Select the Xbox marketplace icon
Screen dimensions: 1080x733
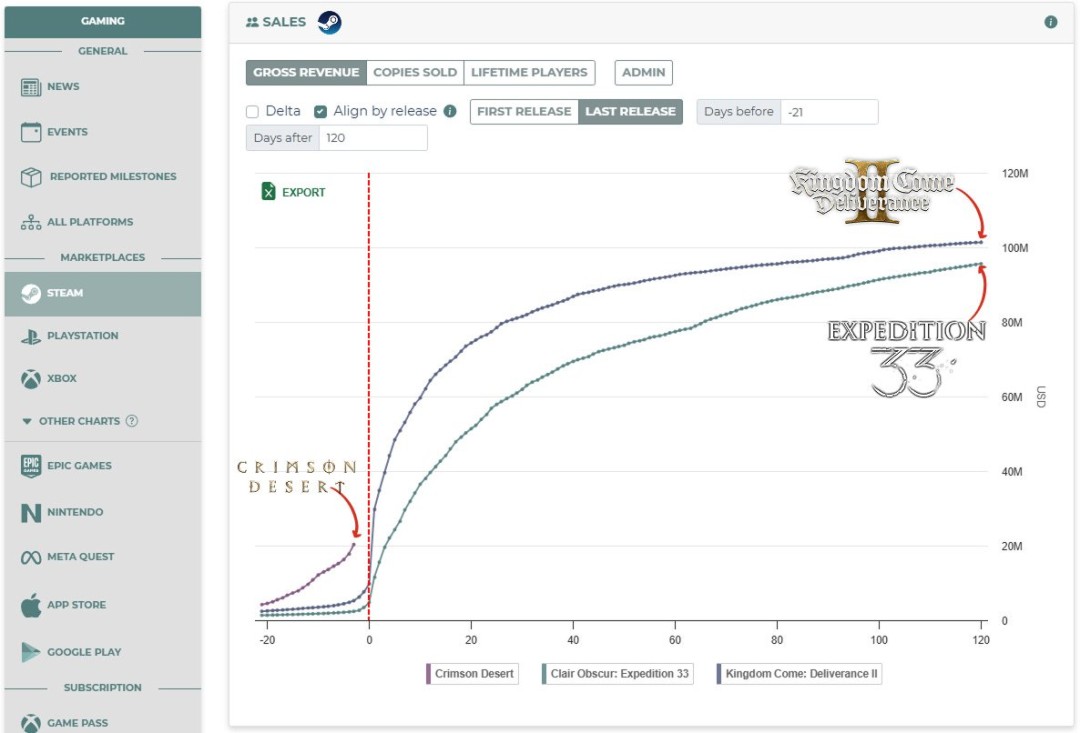coord(31,379)
